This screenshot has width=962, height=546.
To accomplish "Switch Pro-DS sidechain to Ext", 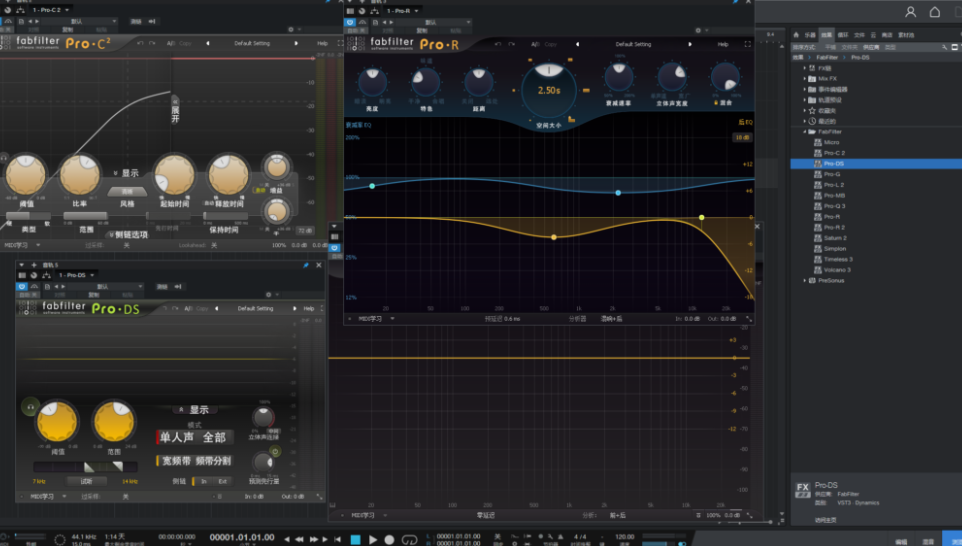I will 222,481.
